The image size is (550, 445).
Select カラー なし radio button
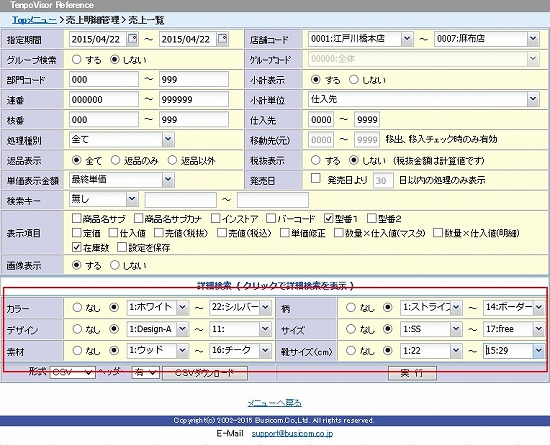coord(77,308)
